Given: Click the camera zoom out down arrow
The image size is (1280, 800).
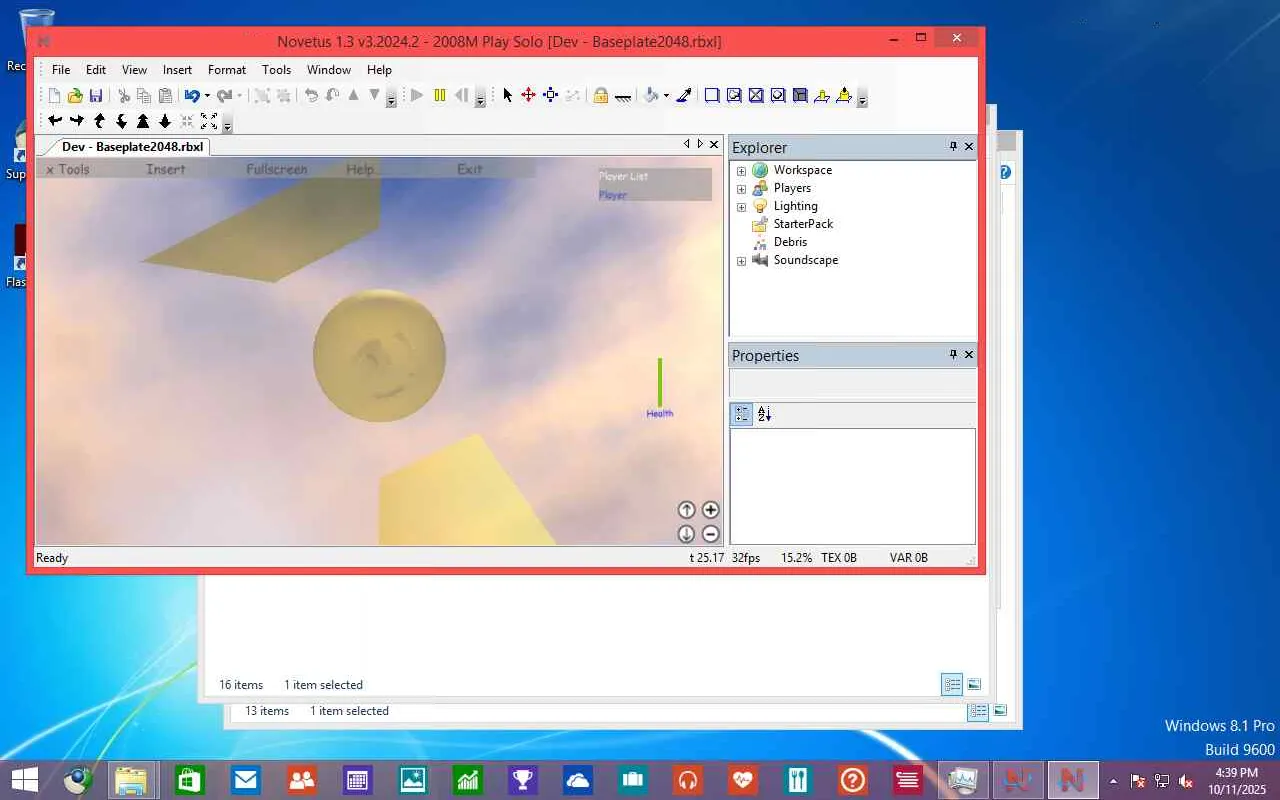Looking at the screenshot, I should coord(165,121).
